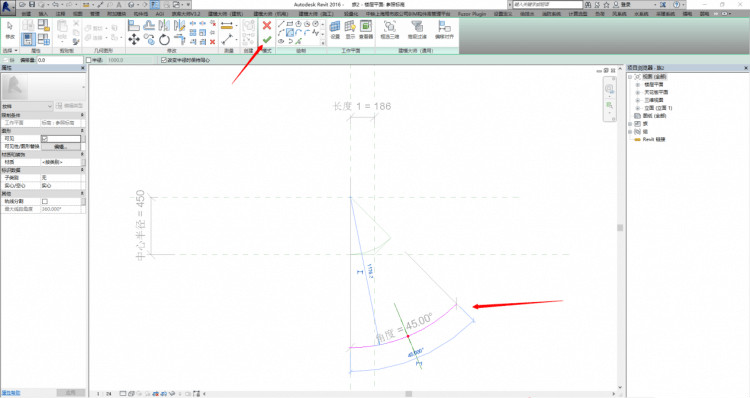Expand the Floor Plans tree node
The width and height of the screenshot is (750, 398).
pyautogui.click(x=638, y=84)
